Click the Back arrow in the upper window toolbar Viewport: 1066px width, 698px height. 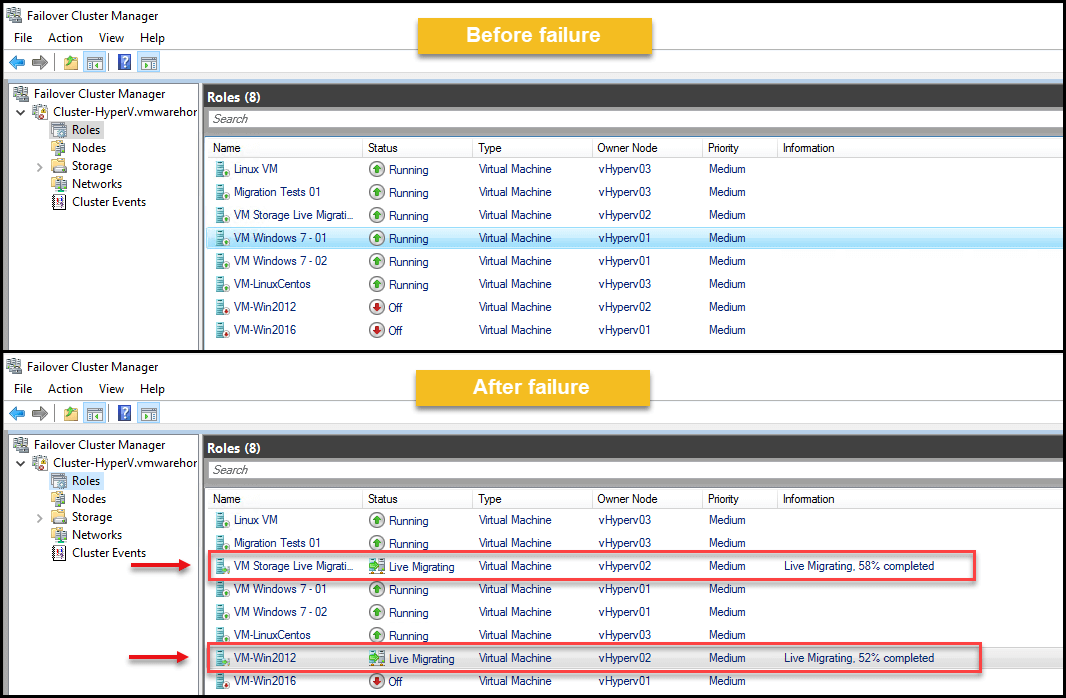17,63
